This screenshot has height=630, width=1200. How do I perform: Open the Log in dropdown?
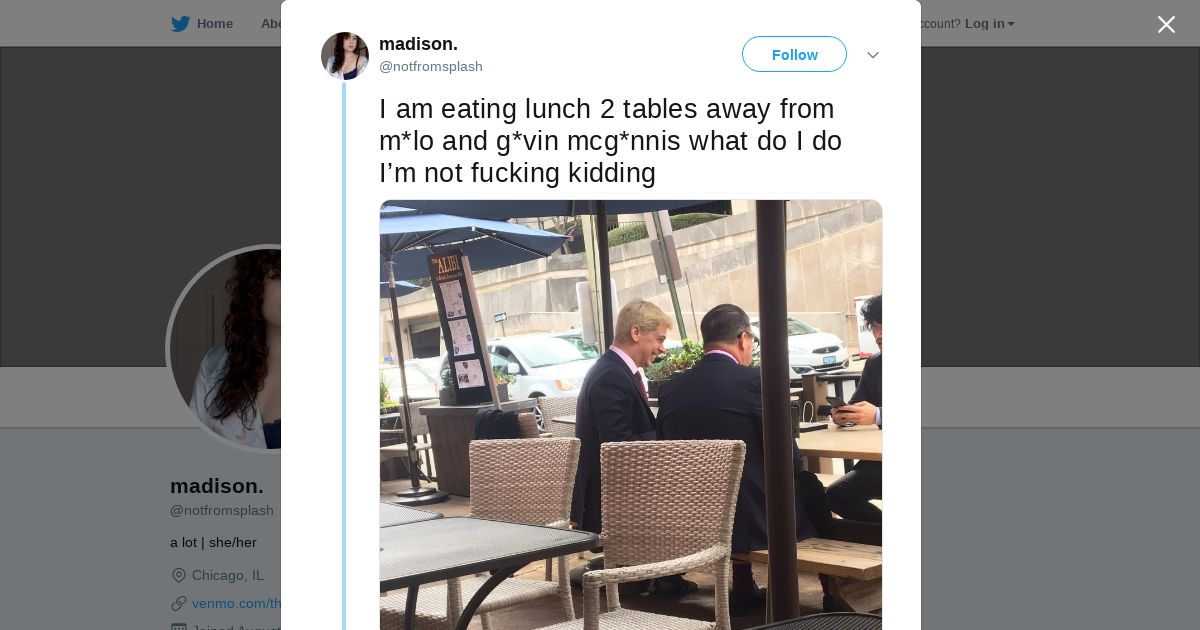tap(989, 23)
